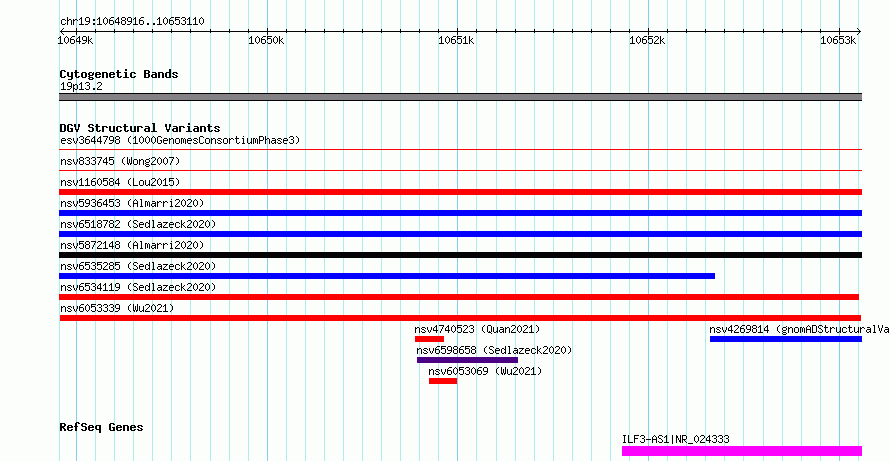Select the magenta ILF3-AS1 gene bar
This screenshot has height=461, width=890.
click(x=742, y=451)
